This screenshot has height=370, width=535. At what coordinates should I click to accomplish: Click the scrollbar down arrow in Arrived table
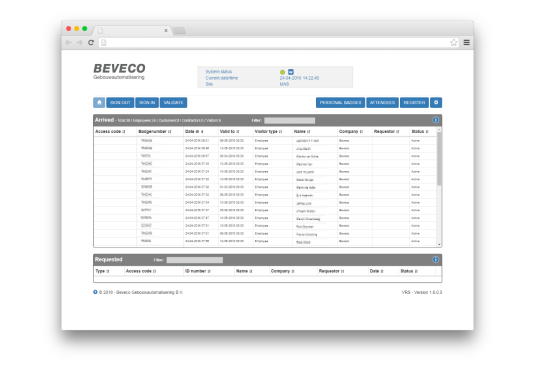(x=439, y=244)
